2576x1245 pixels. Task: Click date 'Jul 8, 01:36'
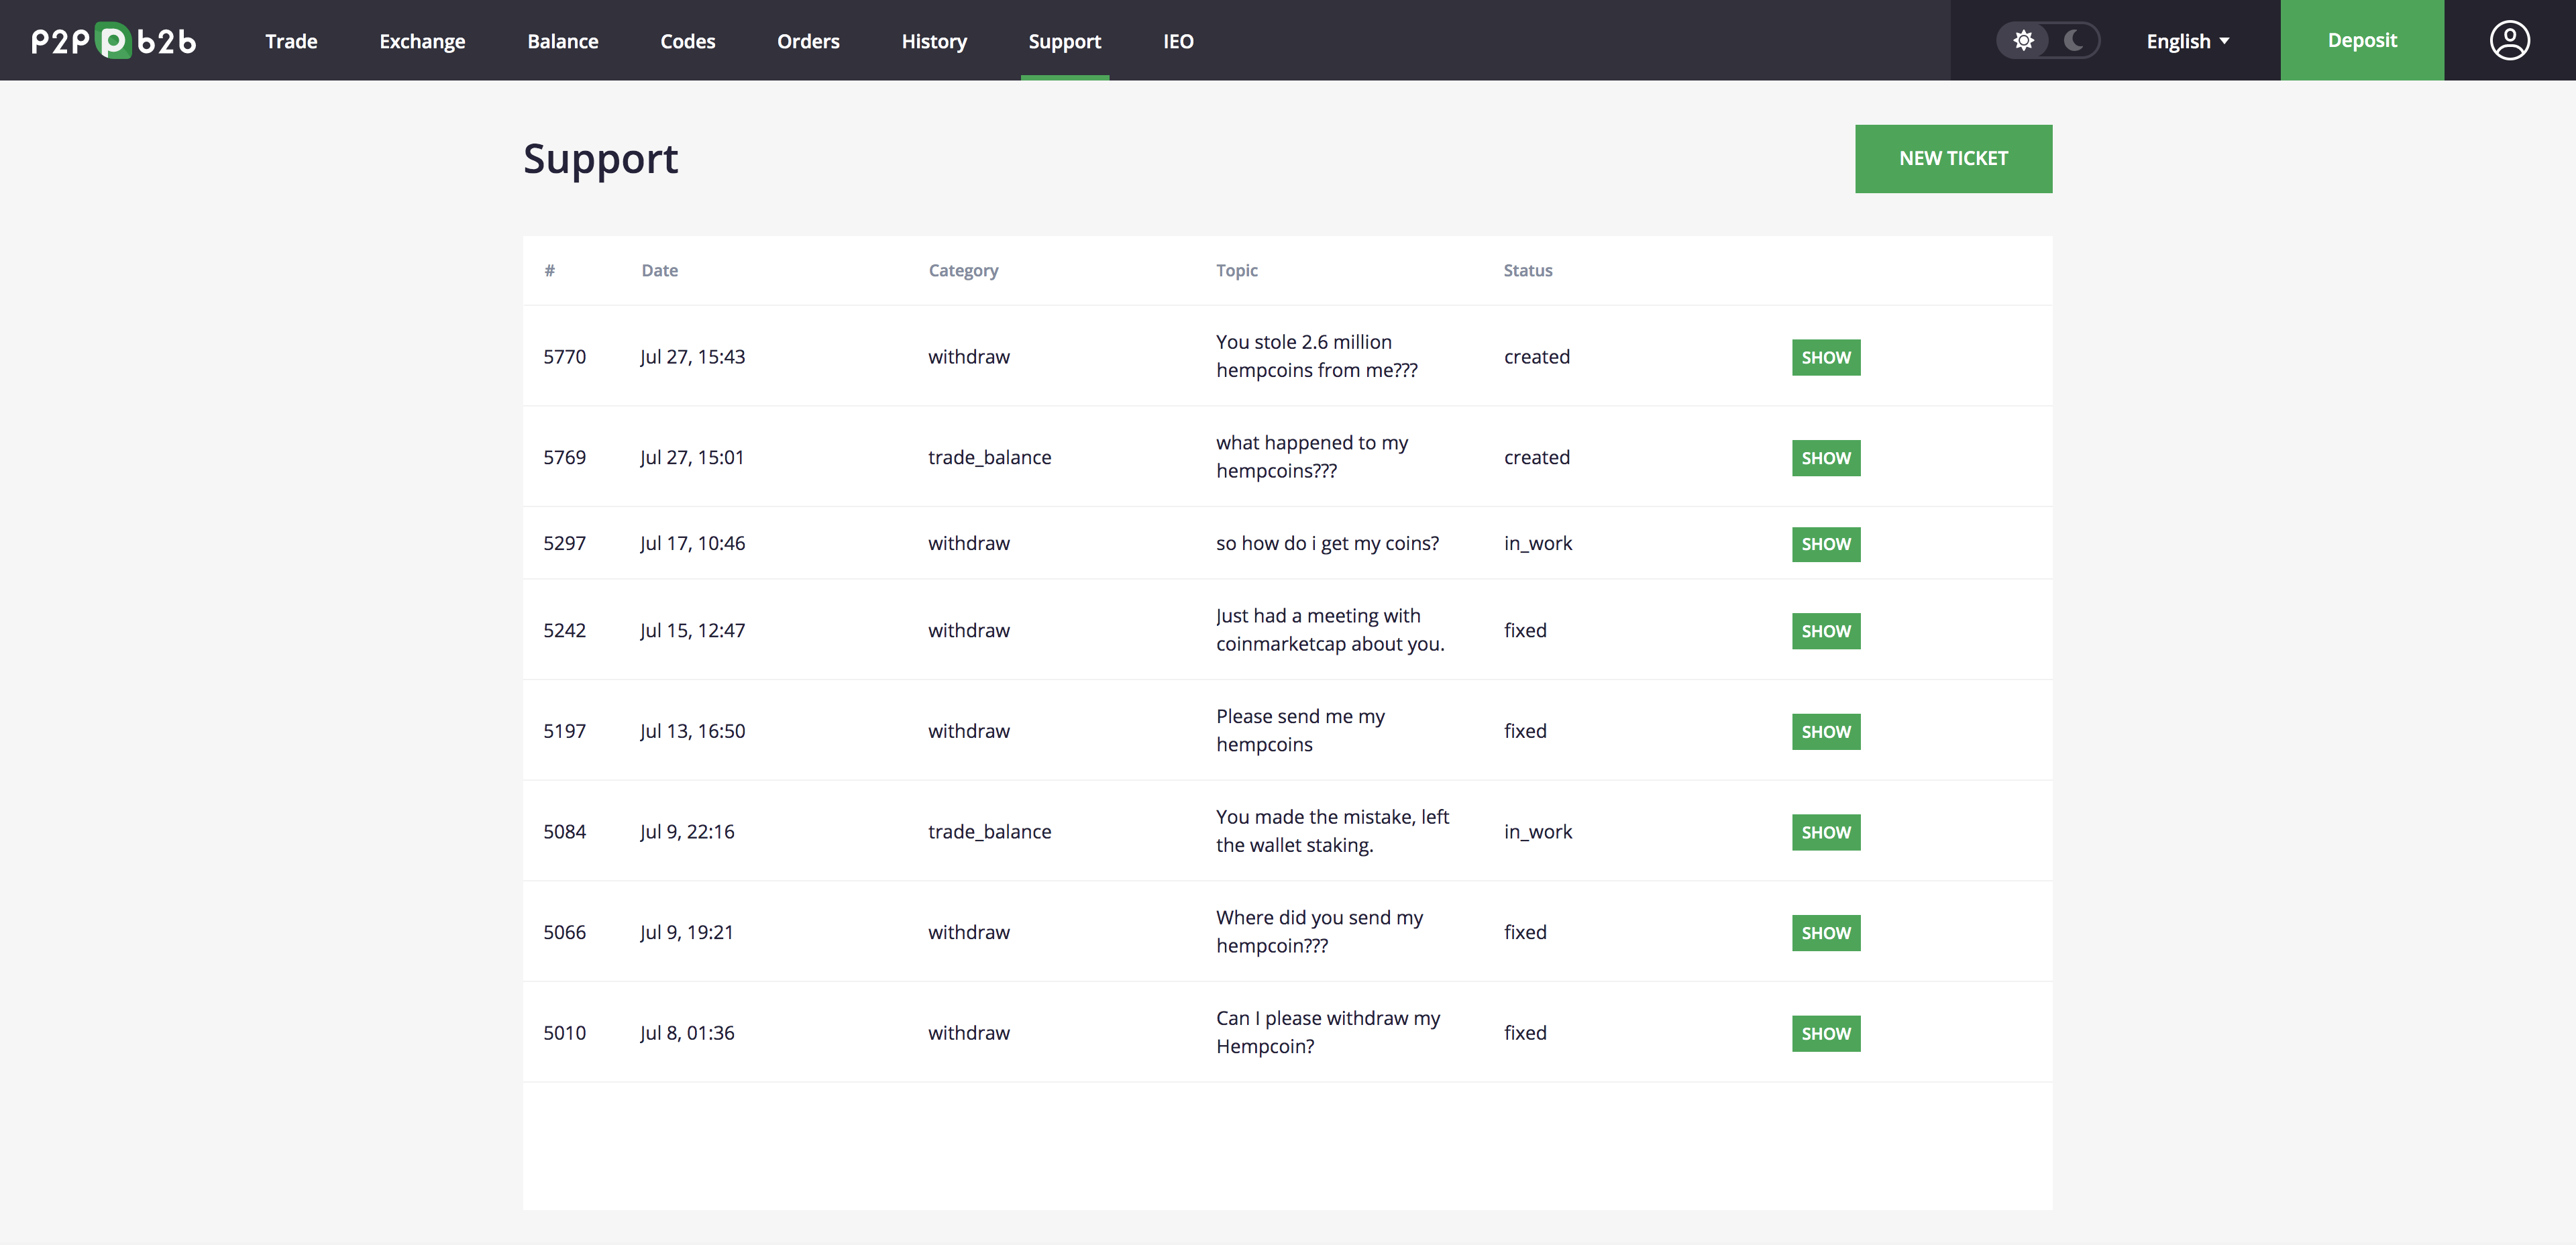click(x=687, y=1033)
